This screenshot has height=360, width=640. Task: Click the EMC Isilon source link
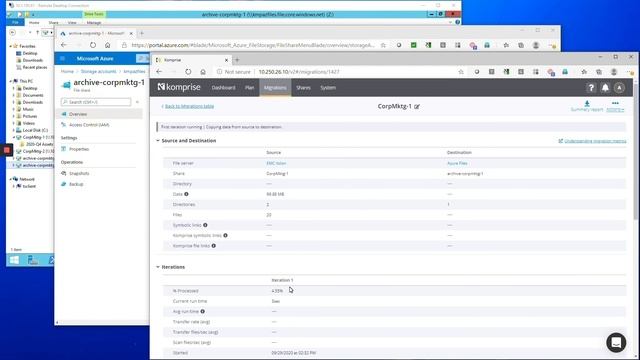276,163
